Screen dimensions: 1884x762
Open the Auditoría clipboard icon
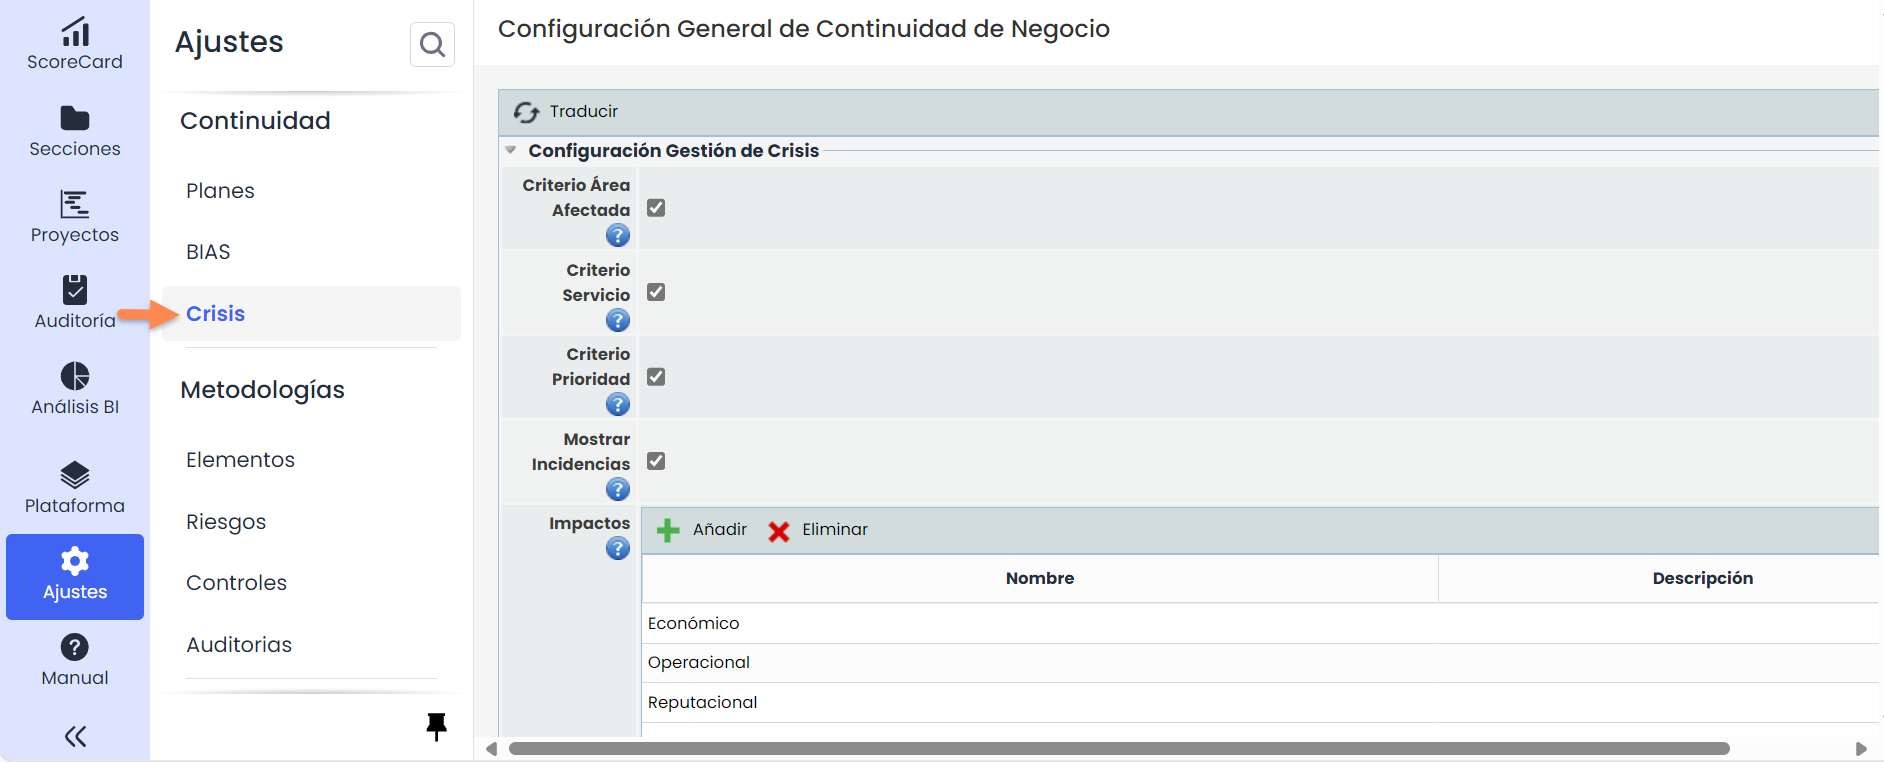(x=75, y=290)
